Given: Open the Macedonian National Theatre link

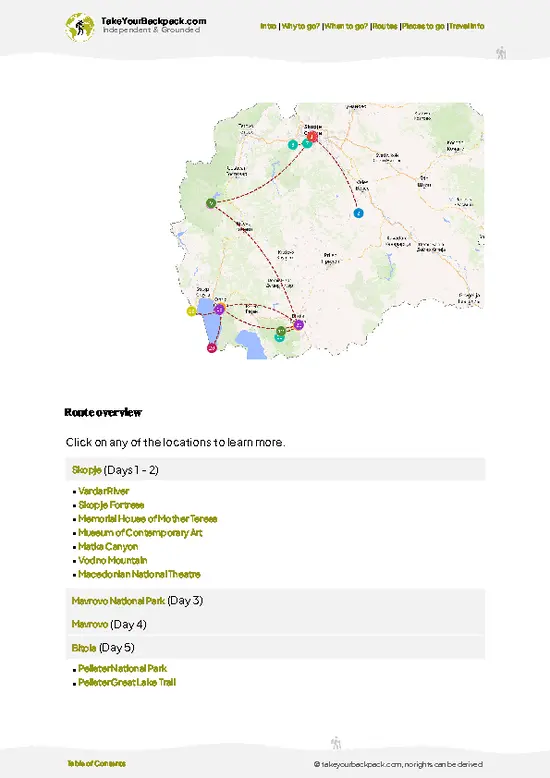Looking at the screenshot, I should tap(139, 575).
